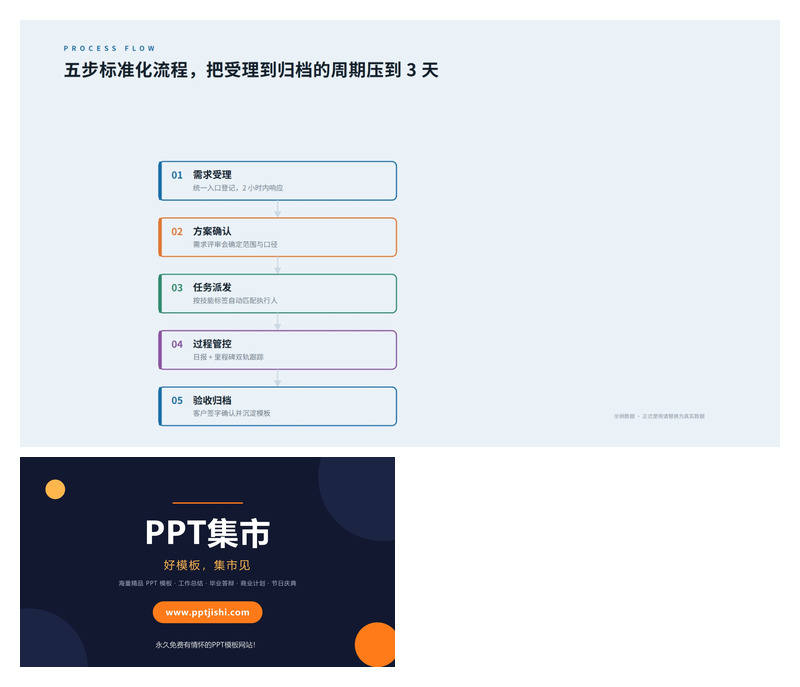Click the step number "02"
The width and height of the screenshot is (800, 687).
[x=177, y=232]
